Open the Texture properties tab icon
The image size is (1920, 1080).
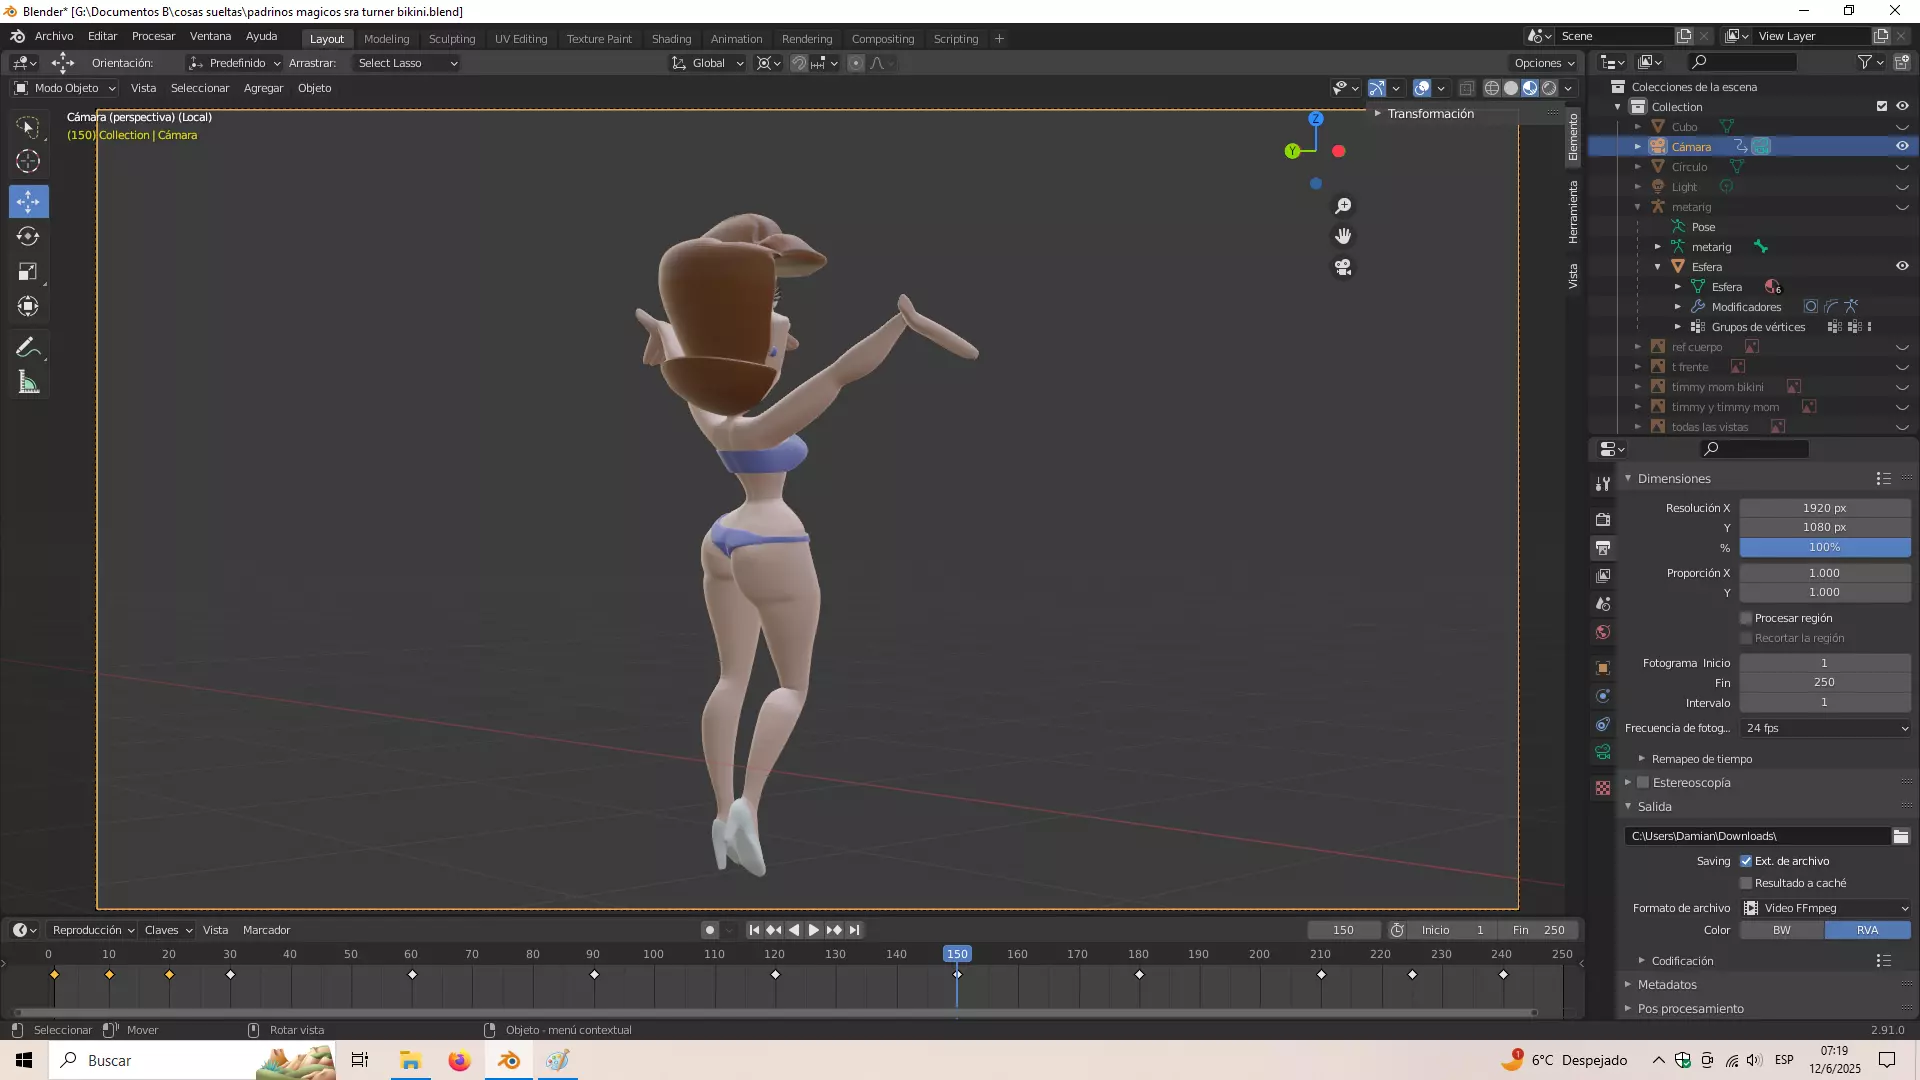tap(1603, 787)
